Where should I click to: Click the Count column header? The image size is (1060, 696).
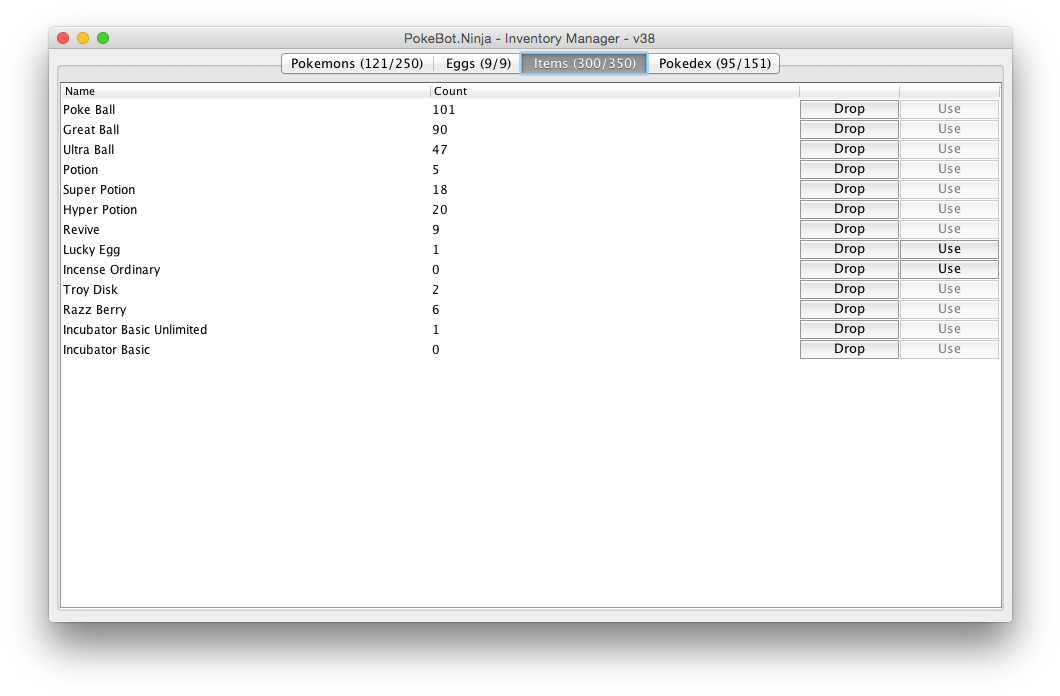click(614, 91)
